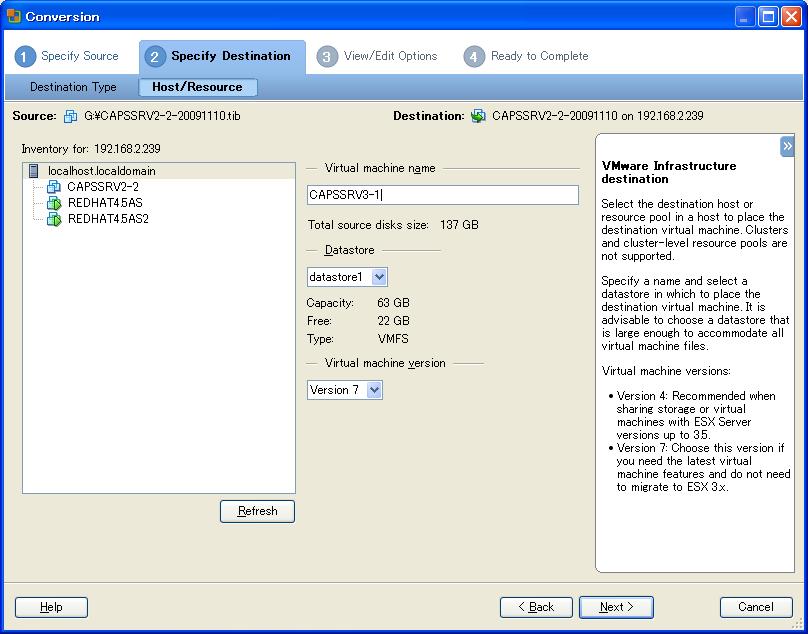The width and height of the screenshot is (808, 634).
Task: Click the VM icon beside CAPSSRV2-2
Action: [x=54, y=187]
